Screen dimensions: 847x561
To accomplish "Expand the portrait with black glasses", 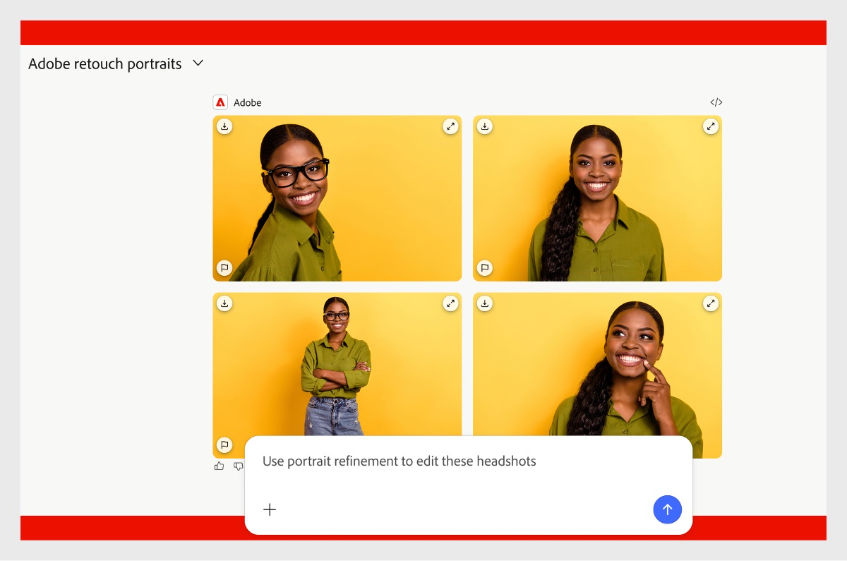I will [451, 126].
